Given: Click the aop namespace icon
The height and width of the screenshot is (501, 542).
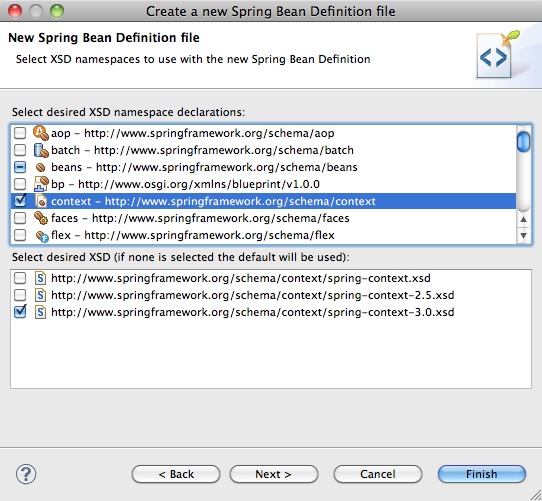Looking at the screenshot, I should click(40, 133).
